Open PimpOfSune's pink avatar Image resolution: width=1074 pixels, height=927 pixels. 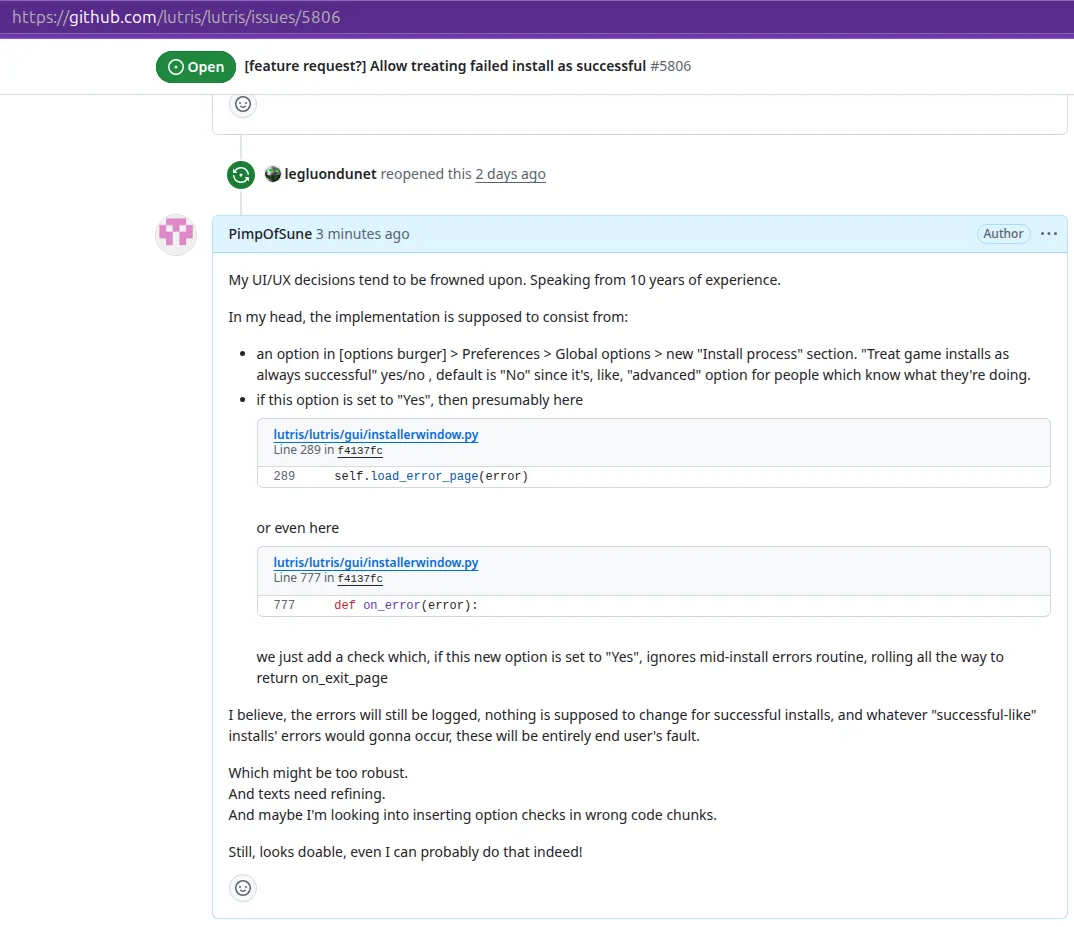point(176,234)
